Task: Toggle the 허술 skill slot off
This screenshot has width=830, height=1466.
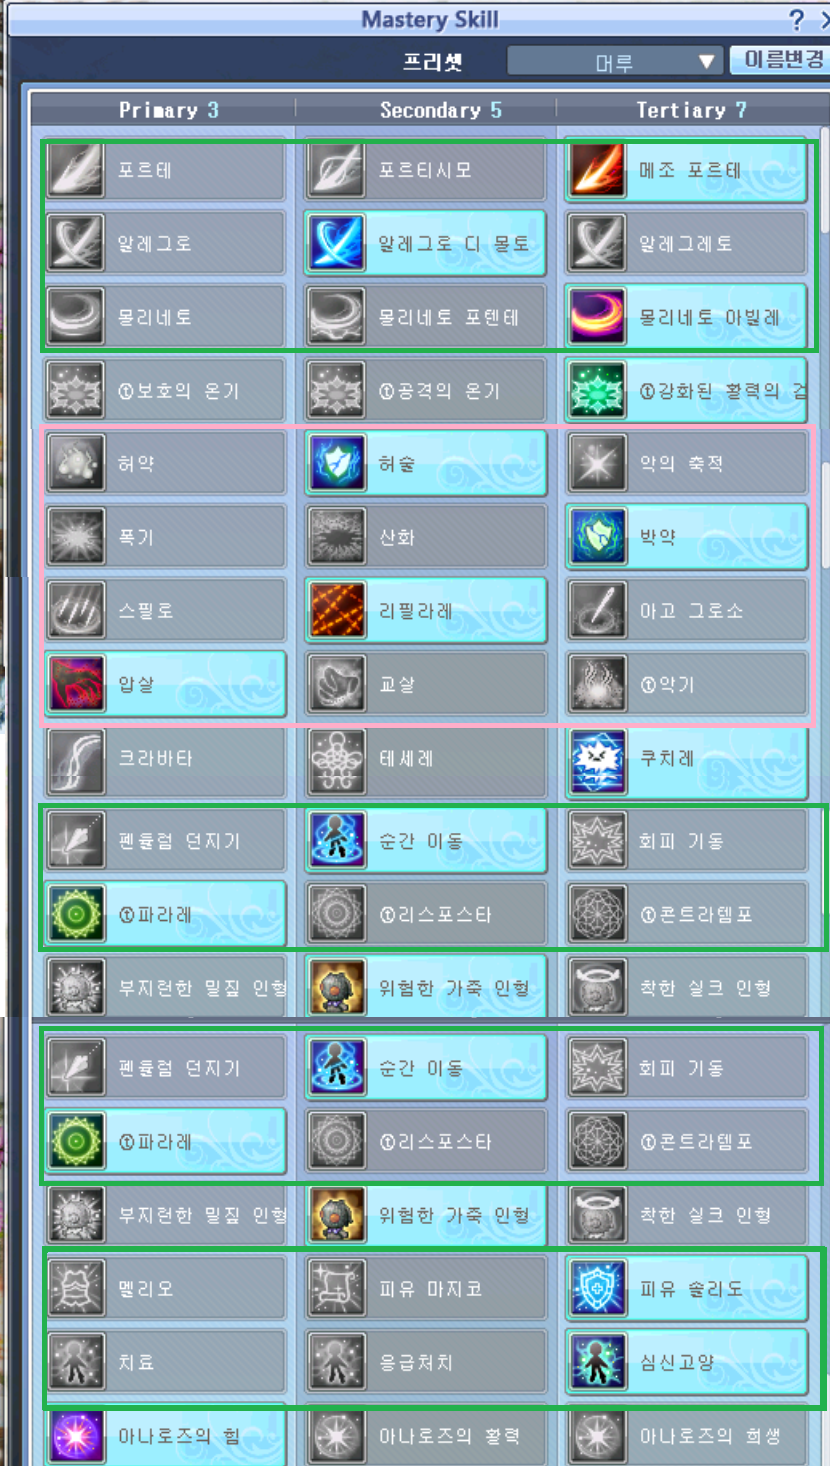Action: point(425,464)
